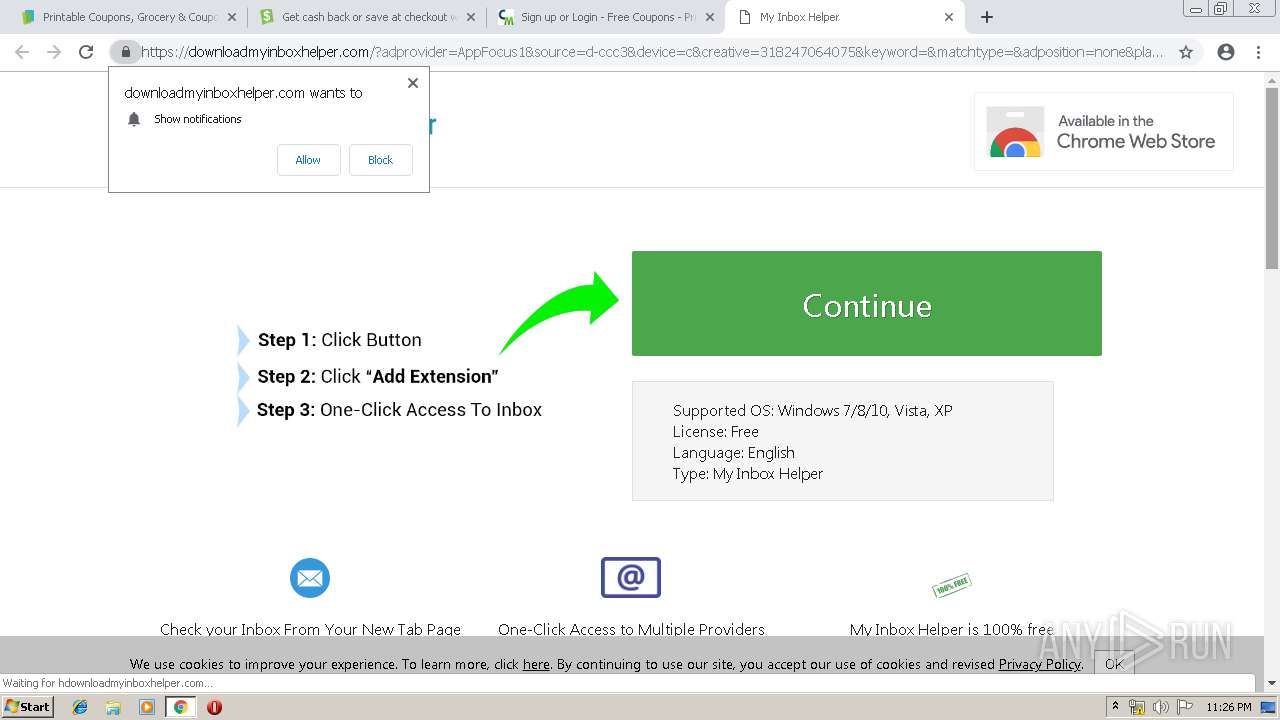1280x720 pixels.
Task: Click the bell icon in notification prompt
Action: 134,119
